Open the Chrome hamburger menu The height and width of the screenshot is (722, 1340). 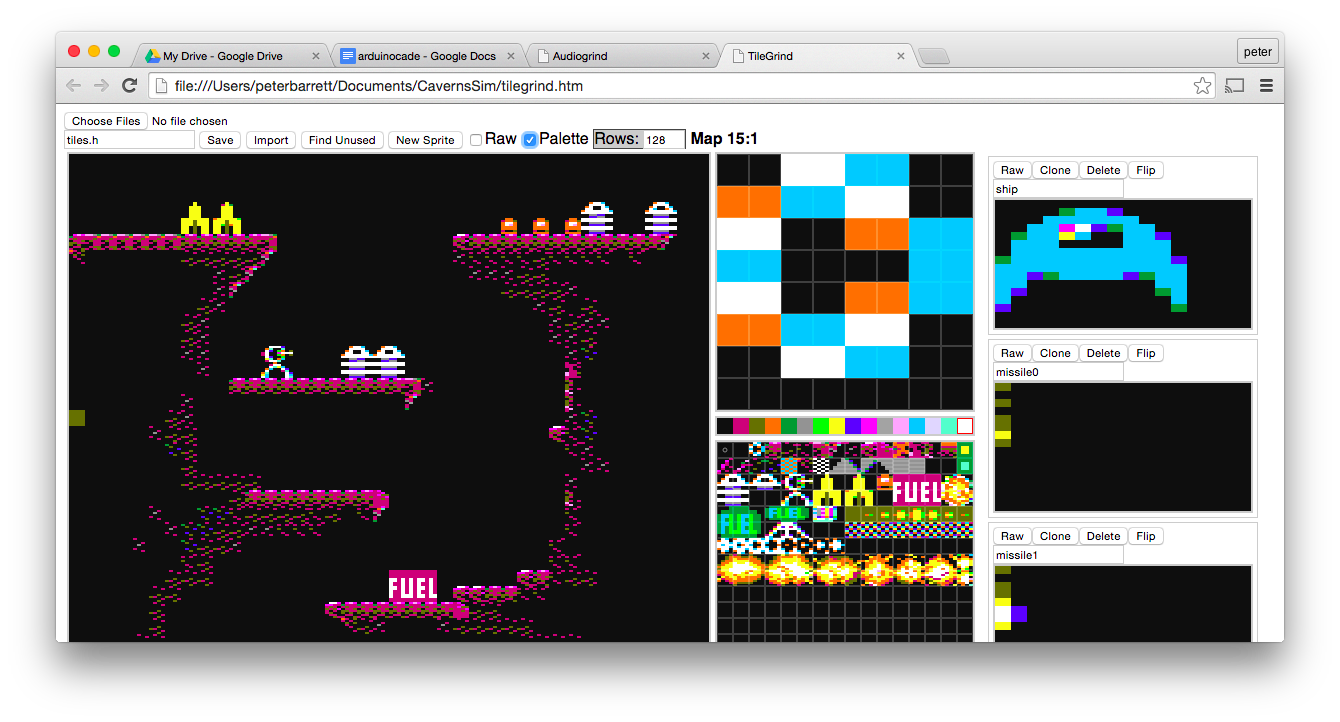pyautogui.click(x=1266, y=86)
